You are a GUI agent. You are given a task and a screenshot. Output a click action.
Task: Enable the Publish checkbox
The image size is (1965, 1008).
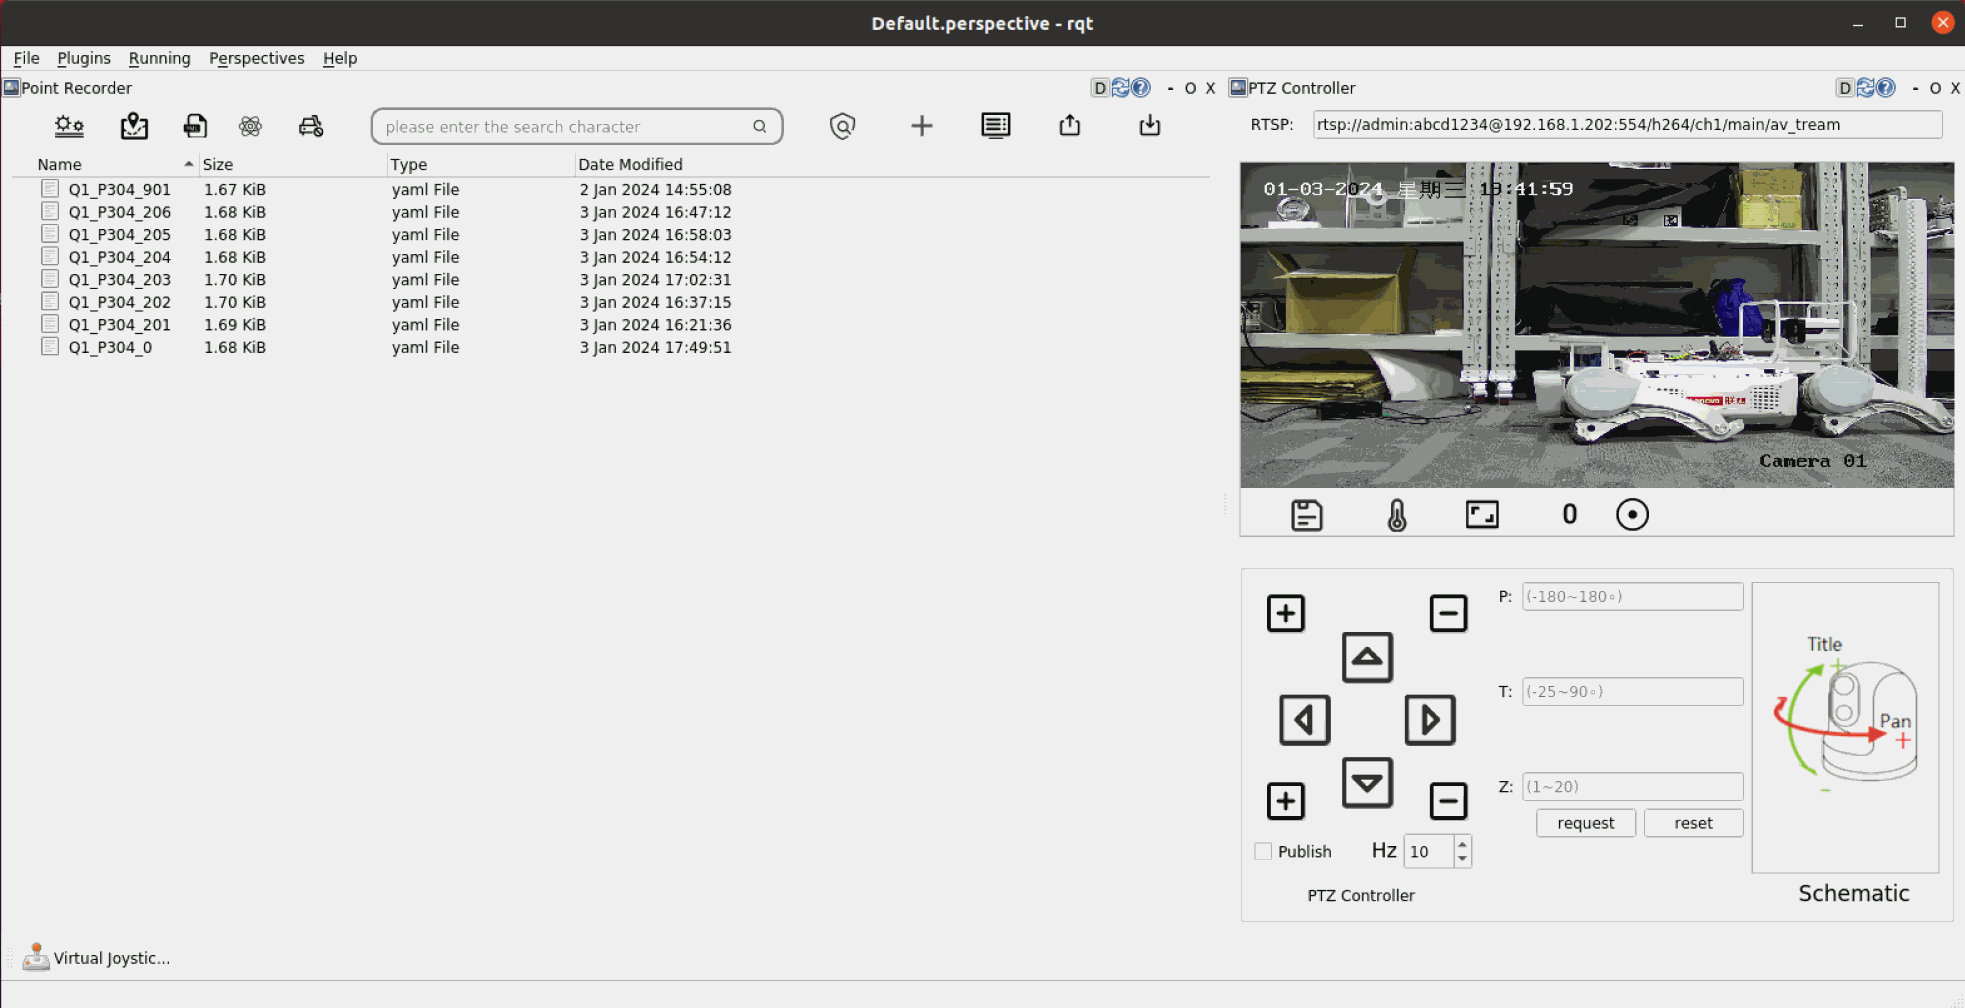point(1263,851)
